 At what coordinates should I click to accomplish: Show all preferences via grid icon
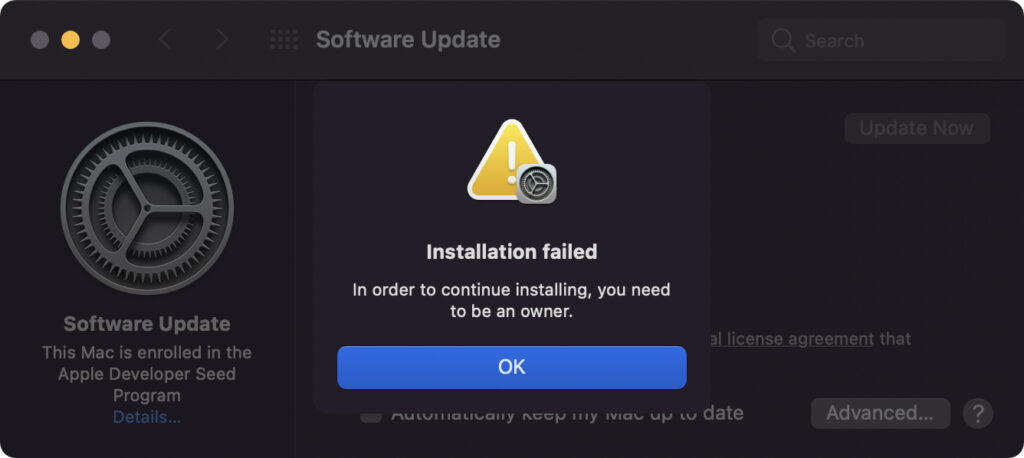pos(284,40)
